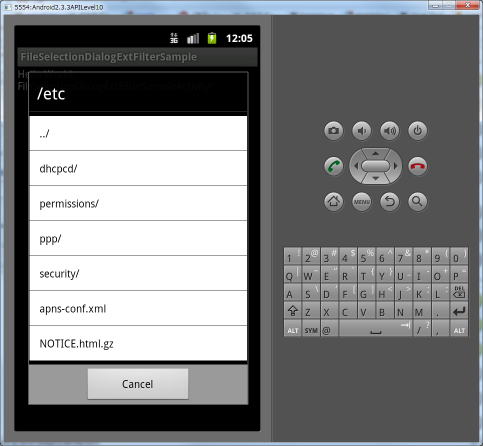The image size is (483, 446).
Task: Click the emulator camera button
Action: coord(333,131)
